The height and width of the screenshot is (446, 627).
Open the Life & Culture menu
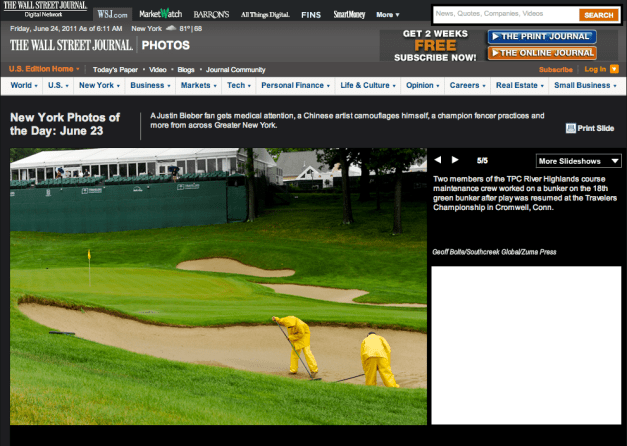[x=367, y=86]
